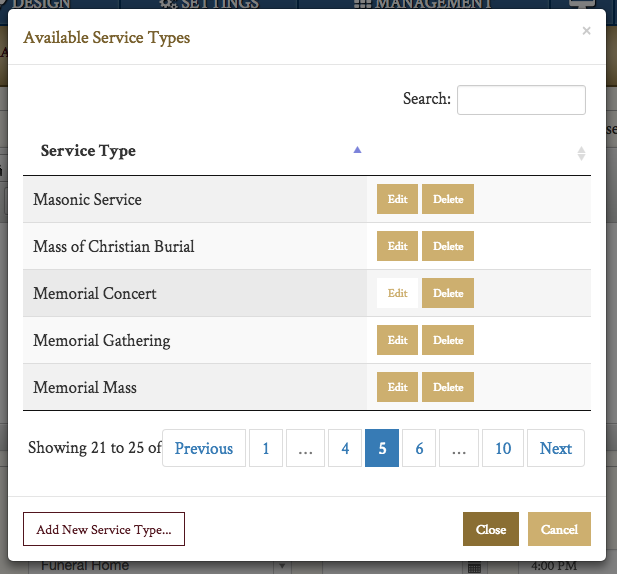The width and height of the screenshot is (617, 574).
Task: Delete Mass of Christian Burial
Action: 447,246
